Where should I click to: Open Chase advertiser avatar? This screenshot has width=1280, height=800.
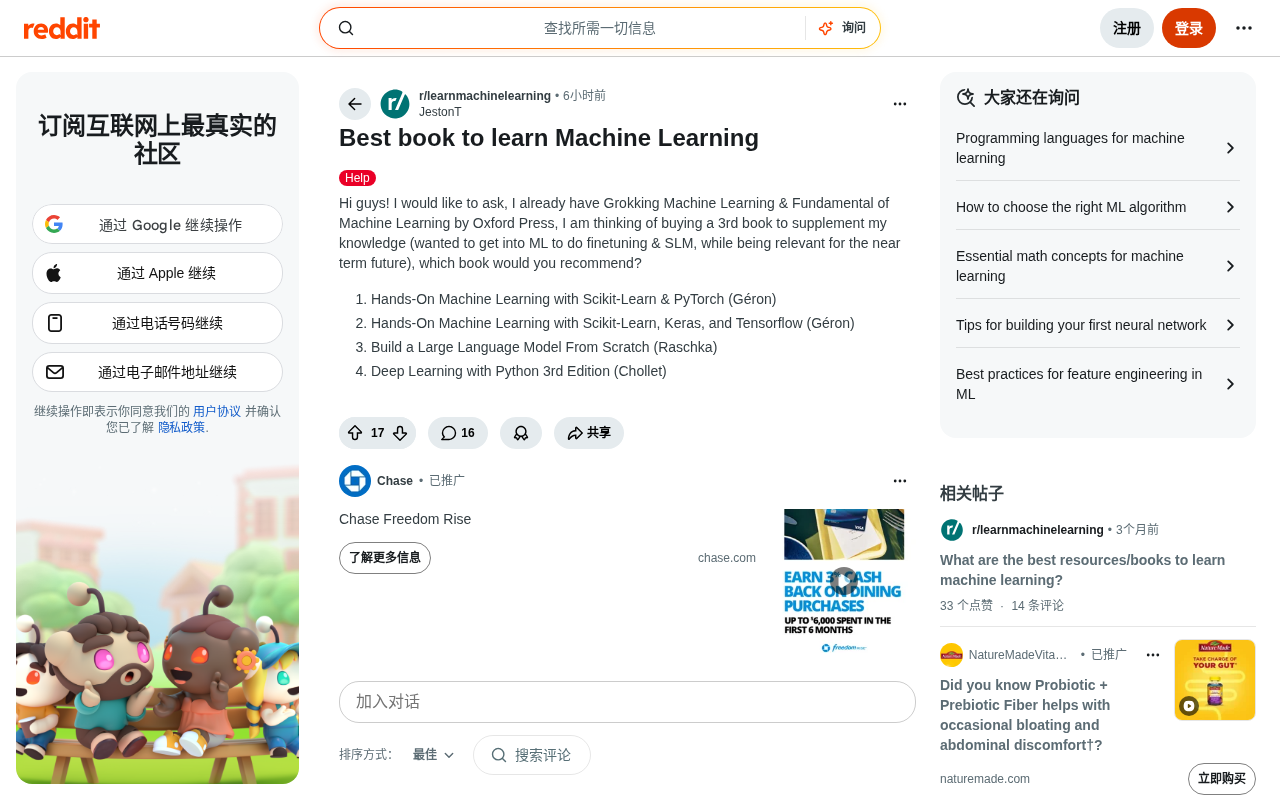tap(355, 481)
